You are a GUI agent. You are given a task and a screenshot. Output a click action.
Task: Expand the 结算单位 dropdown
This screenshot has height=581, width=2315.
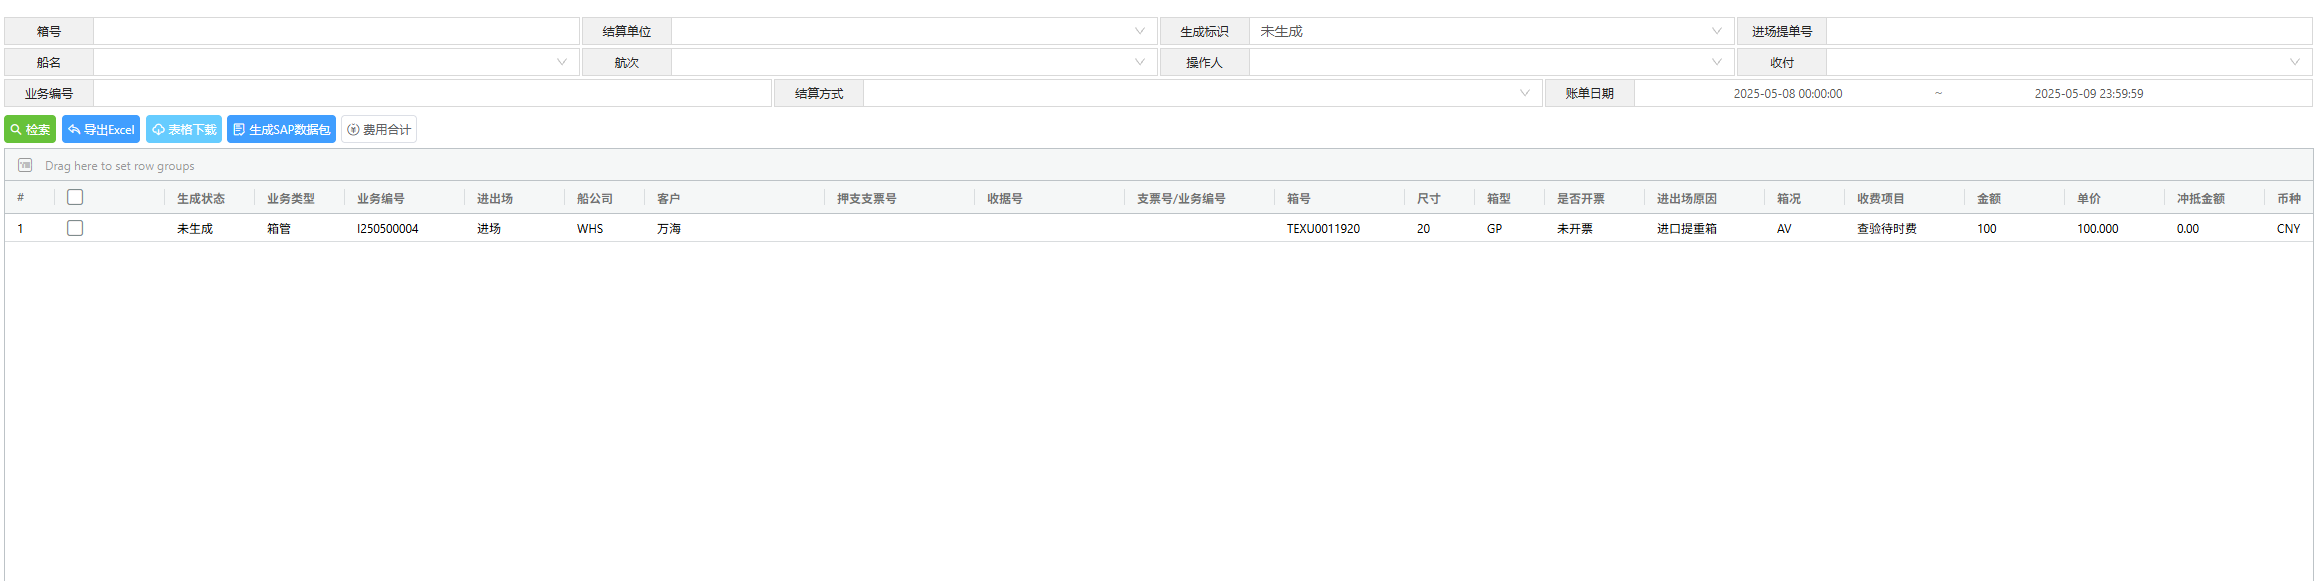pyautogui.click(x=1139, y=31)
